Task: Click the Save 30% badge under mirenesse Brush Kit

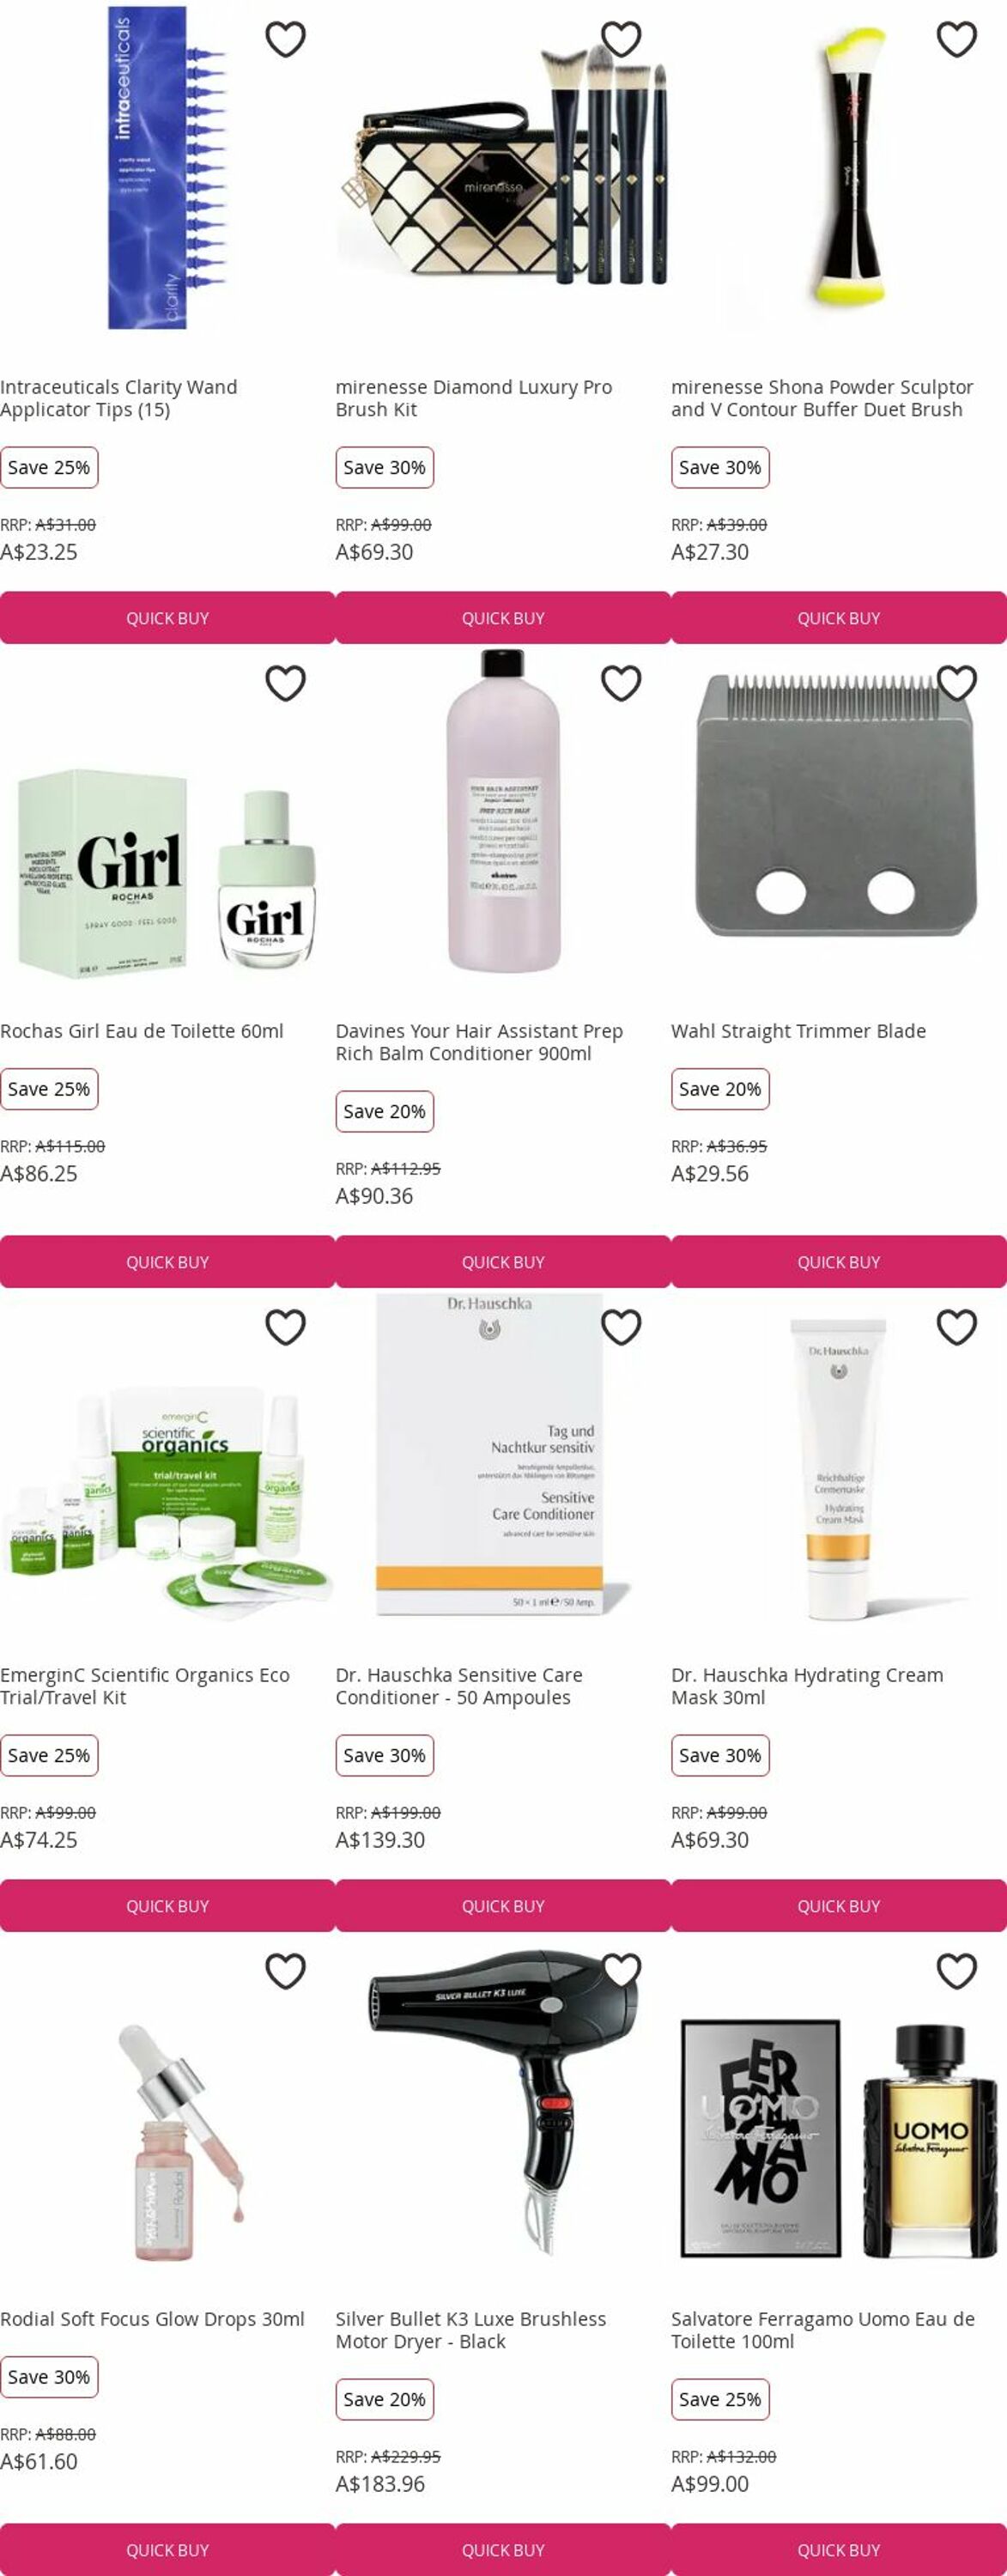Action: tap(384, 467)
